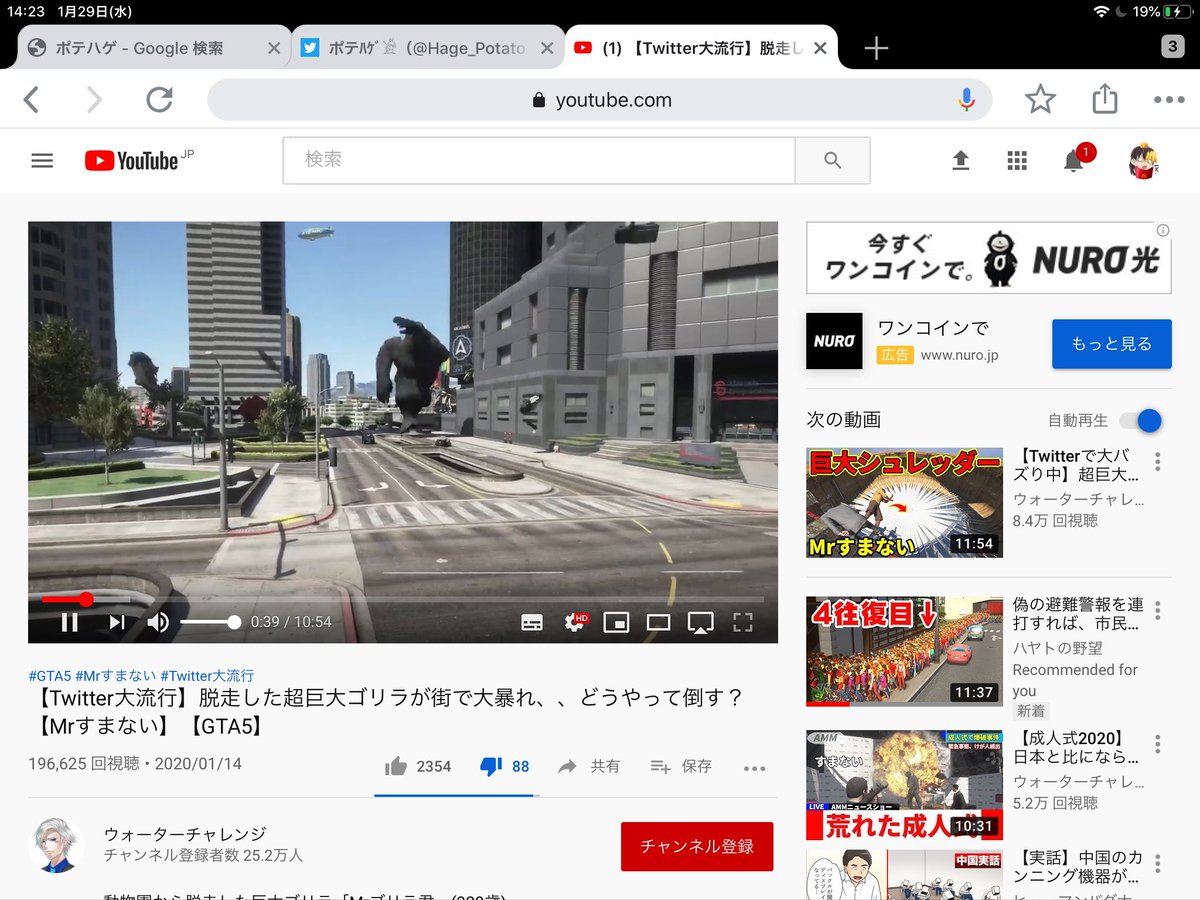Open 4往復目 video thumbnail
Image resolution: width=1200 pixels, height=900 pixels.
tap(905, 651)
